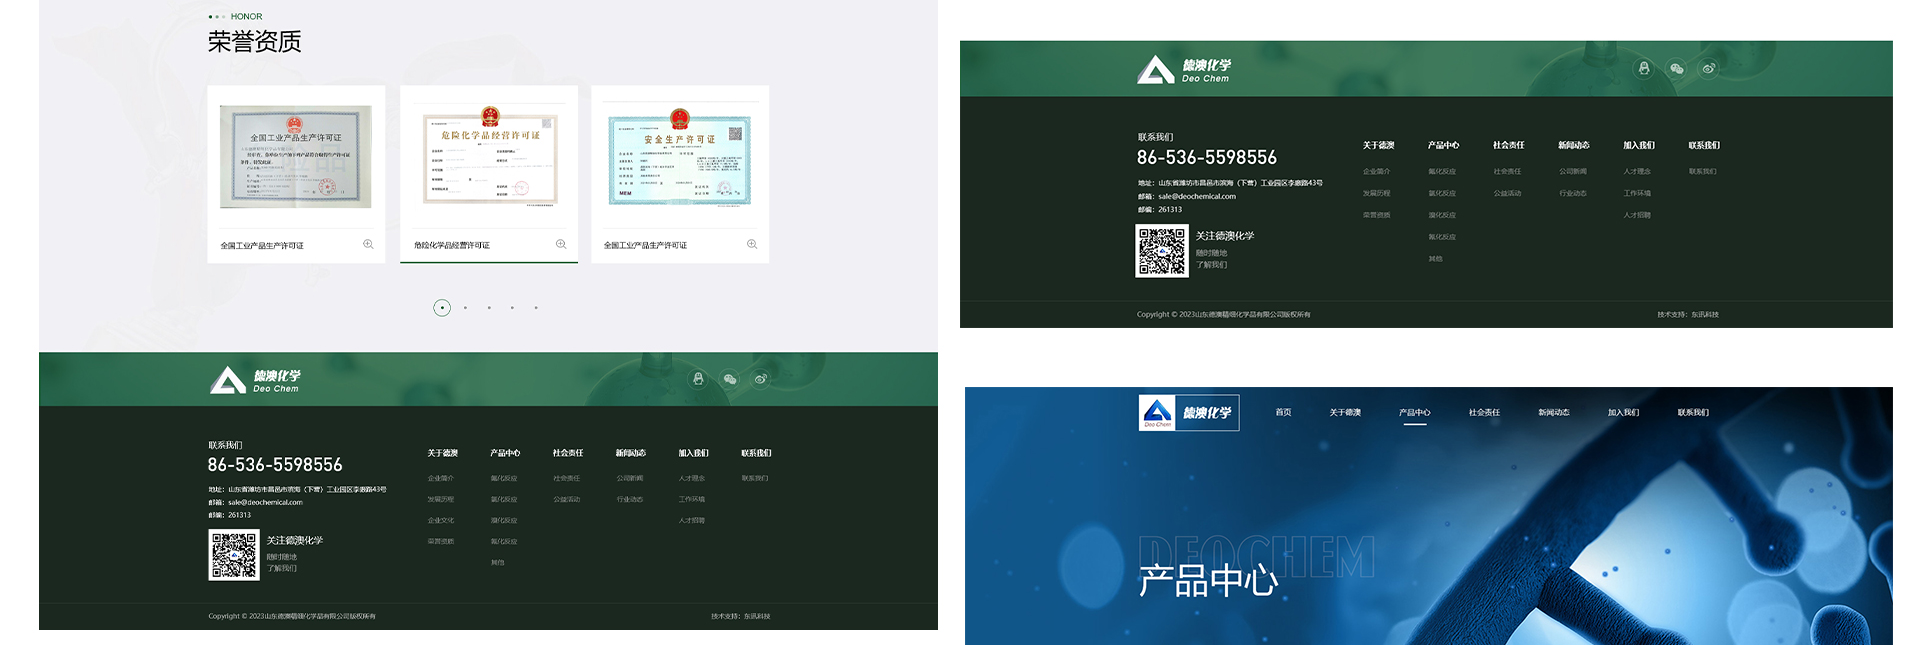Click magnifier icon on 安全生产许可证 certificate card
The height and width of the screenshot is (645, 1920).
(751, 244)
